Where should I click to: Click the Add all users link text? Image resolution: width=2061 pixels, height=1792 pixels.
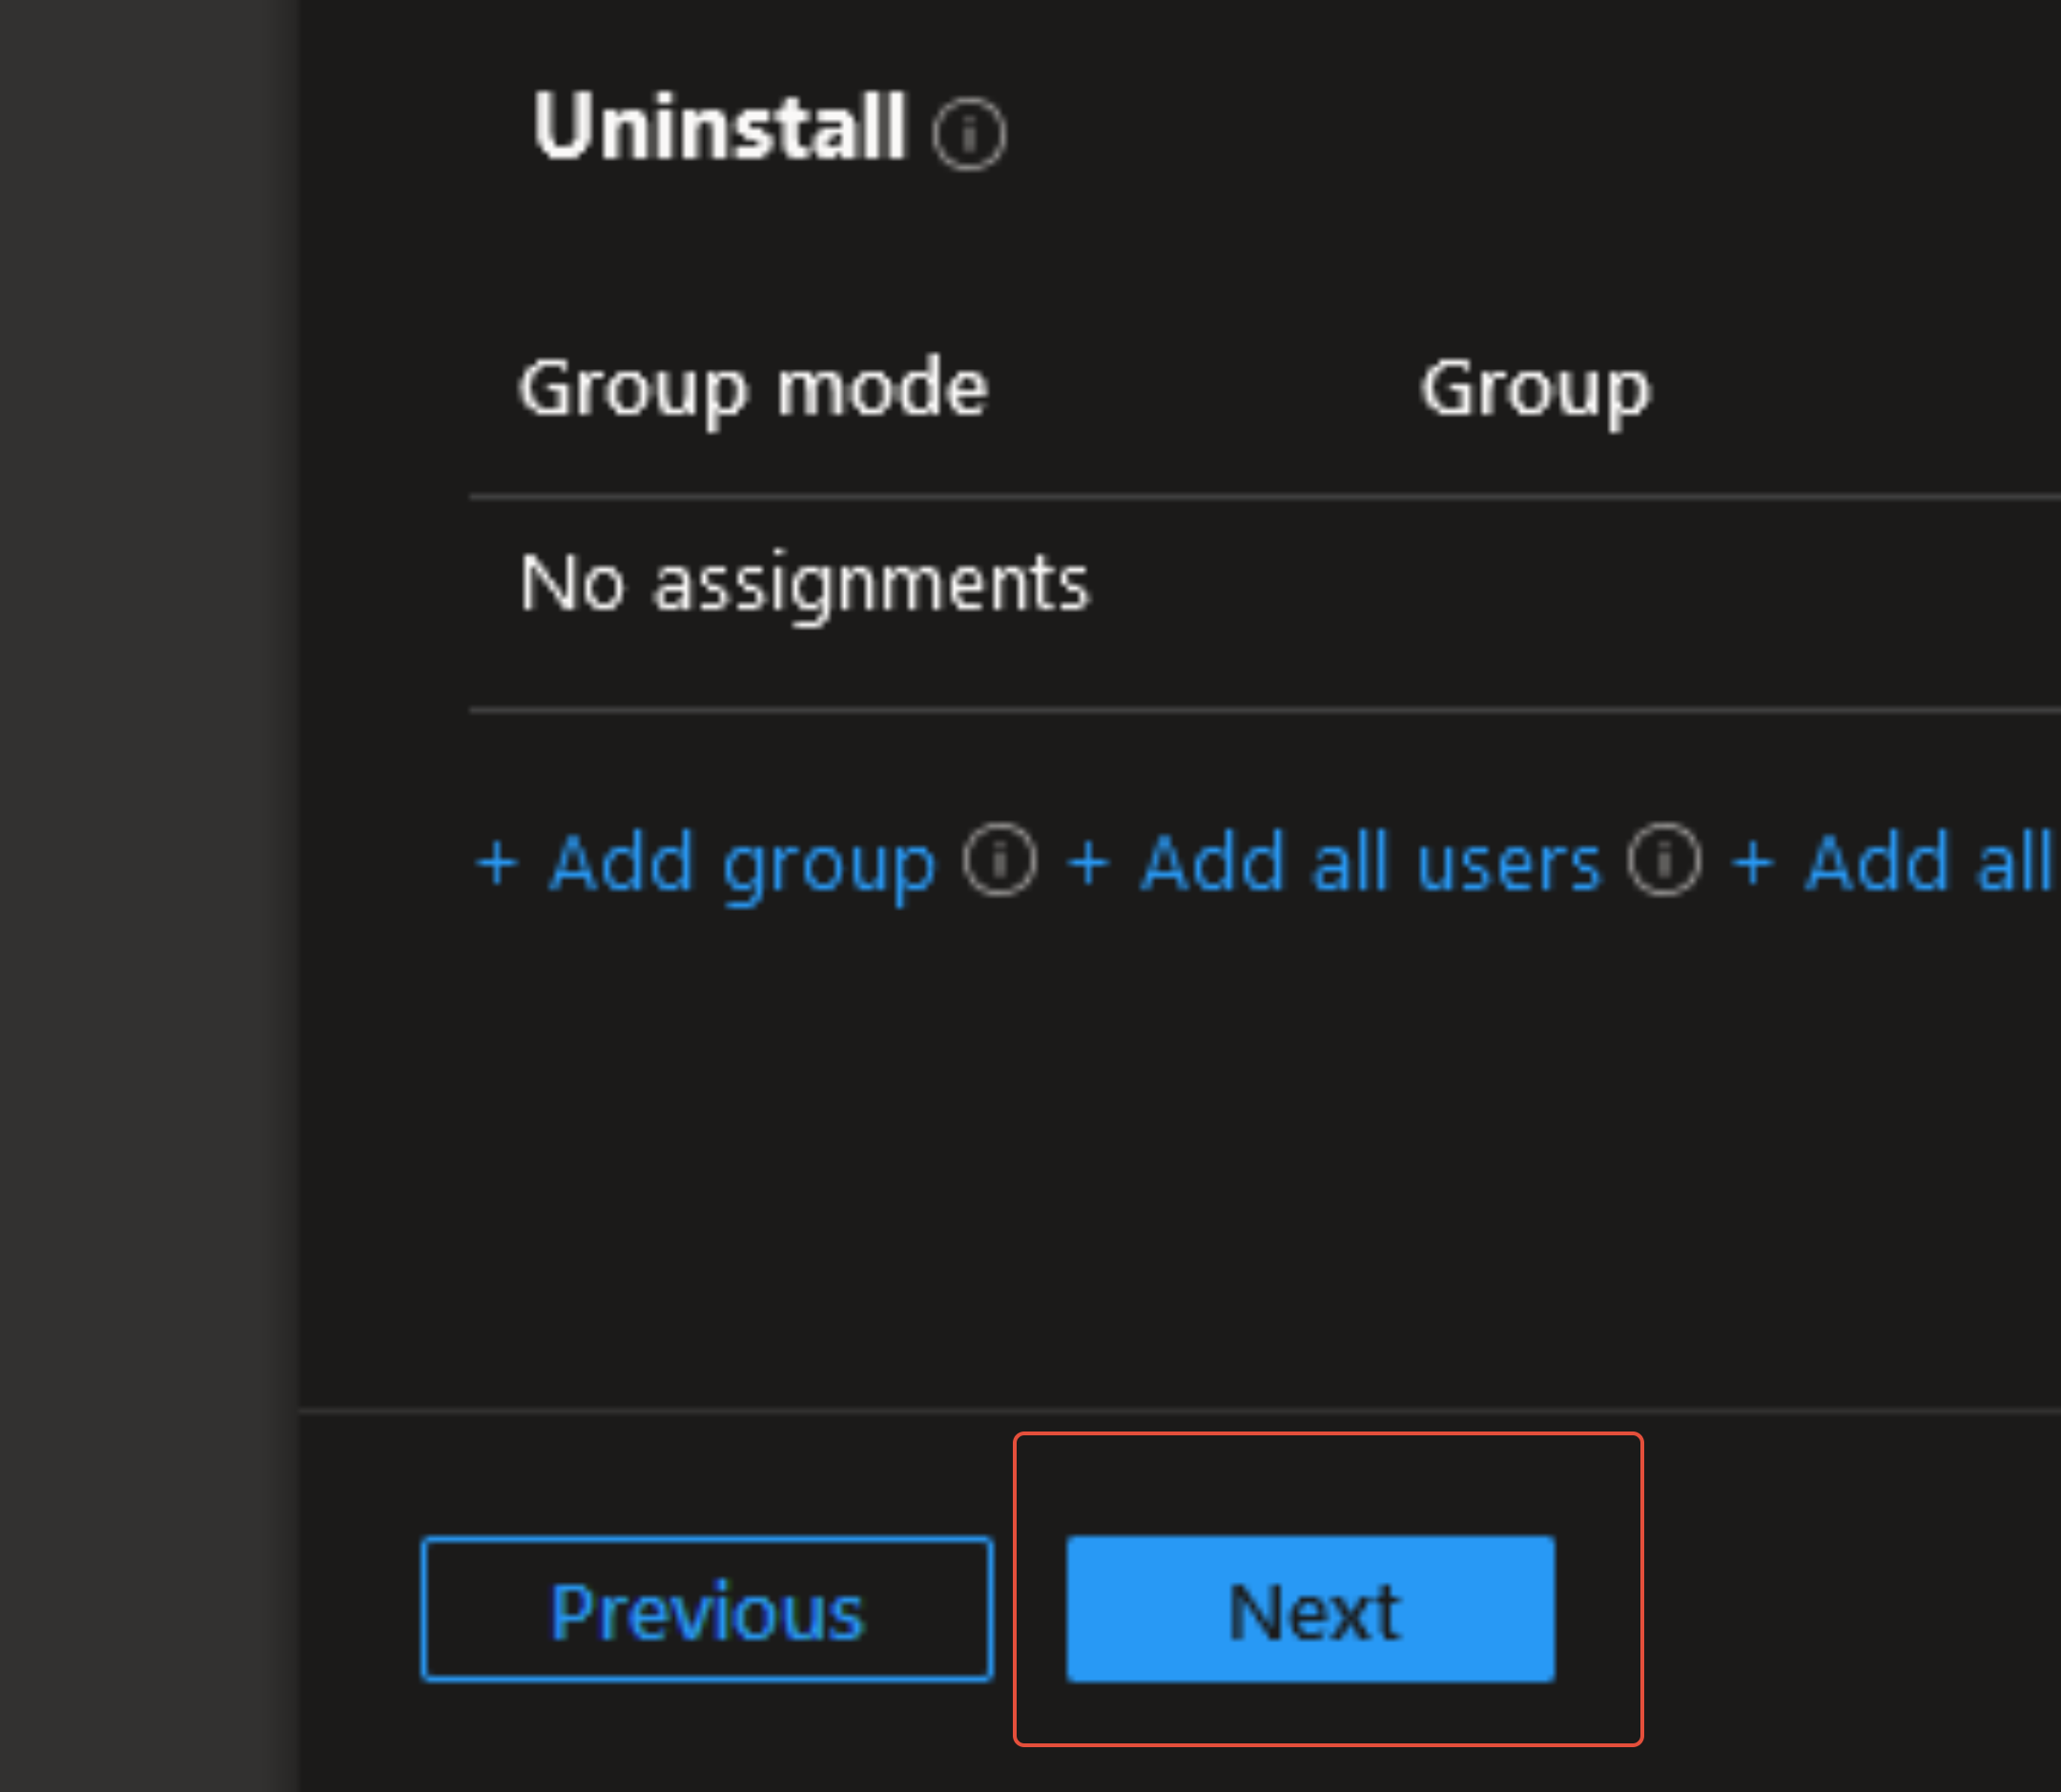coord(1370,863)
